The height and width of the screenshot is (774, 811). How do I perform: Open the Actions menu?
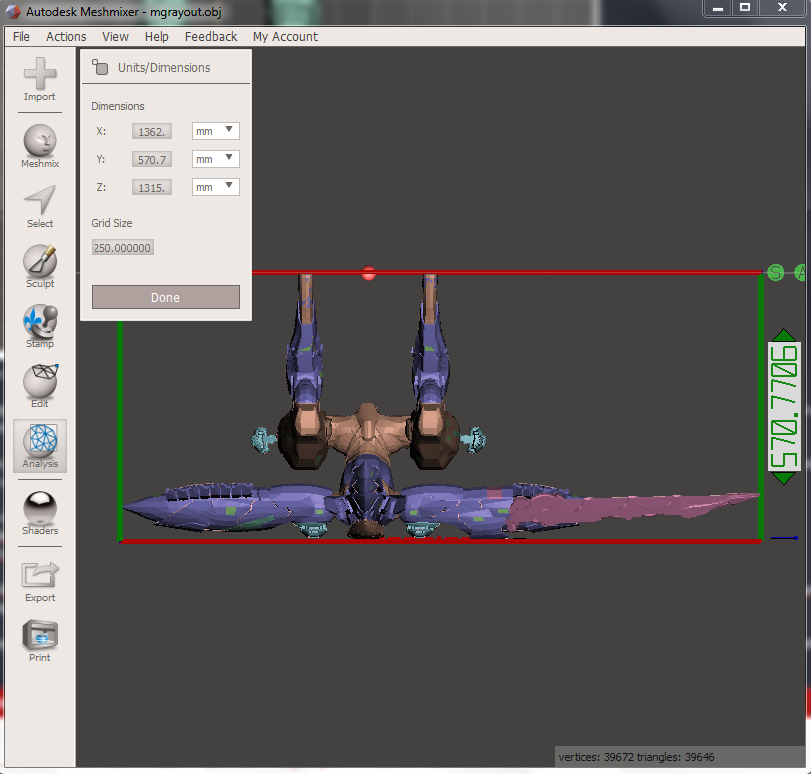click(66, 37)
